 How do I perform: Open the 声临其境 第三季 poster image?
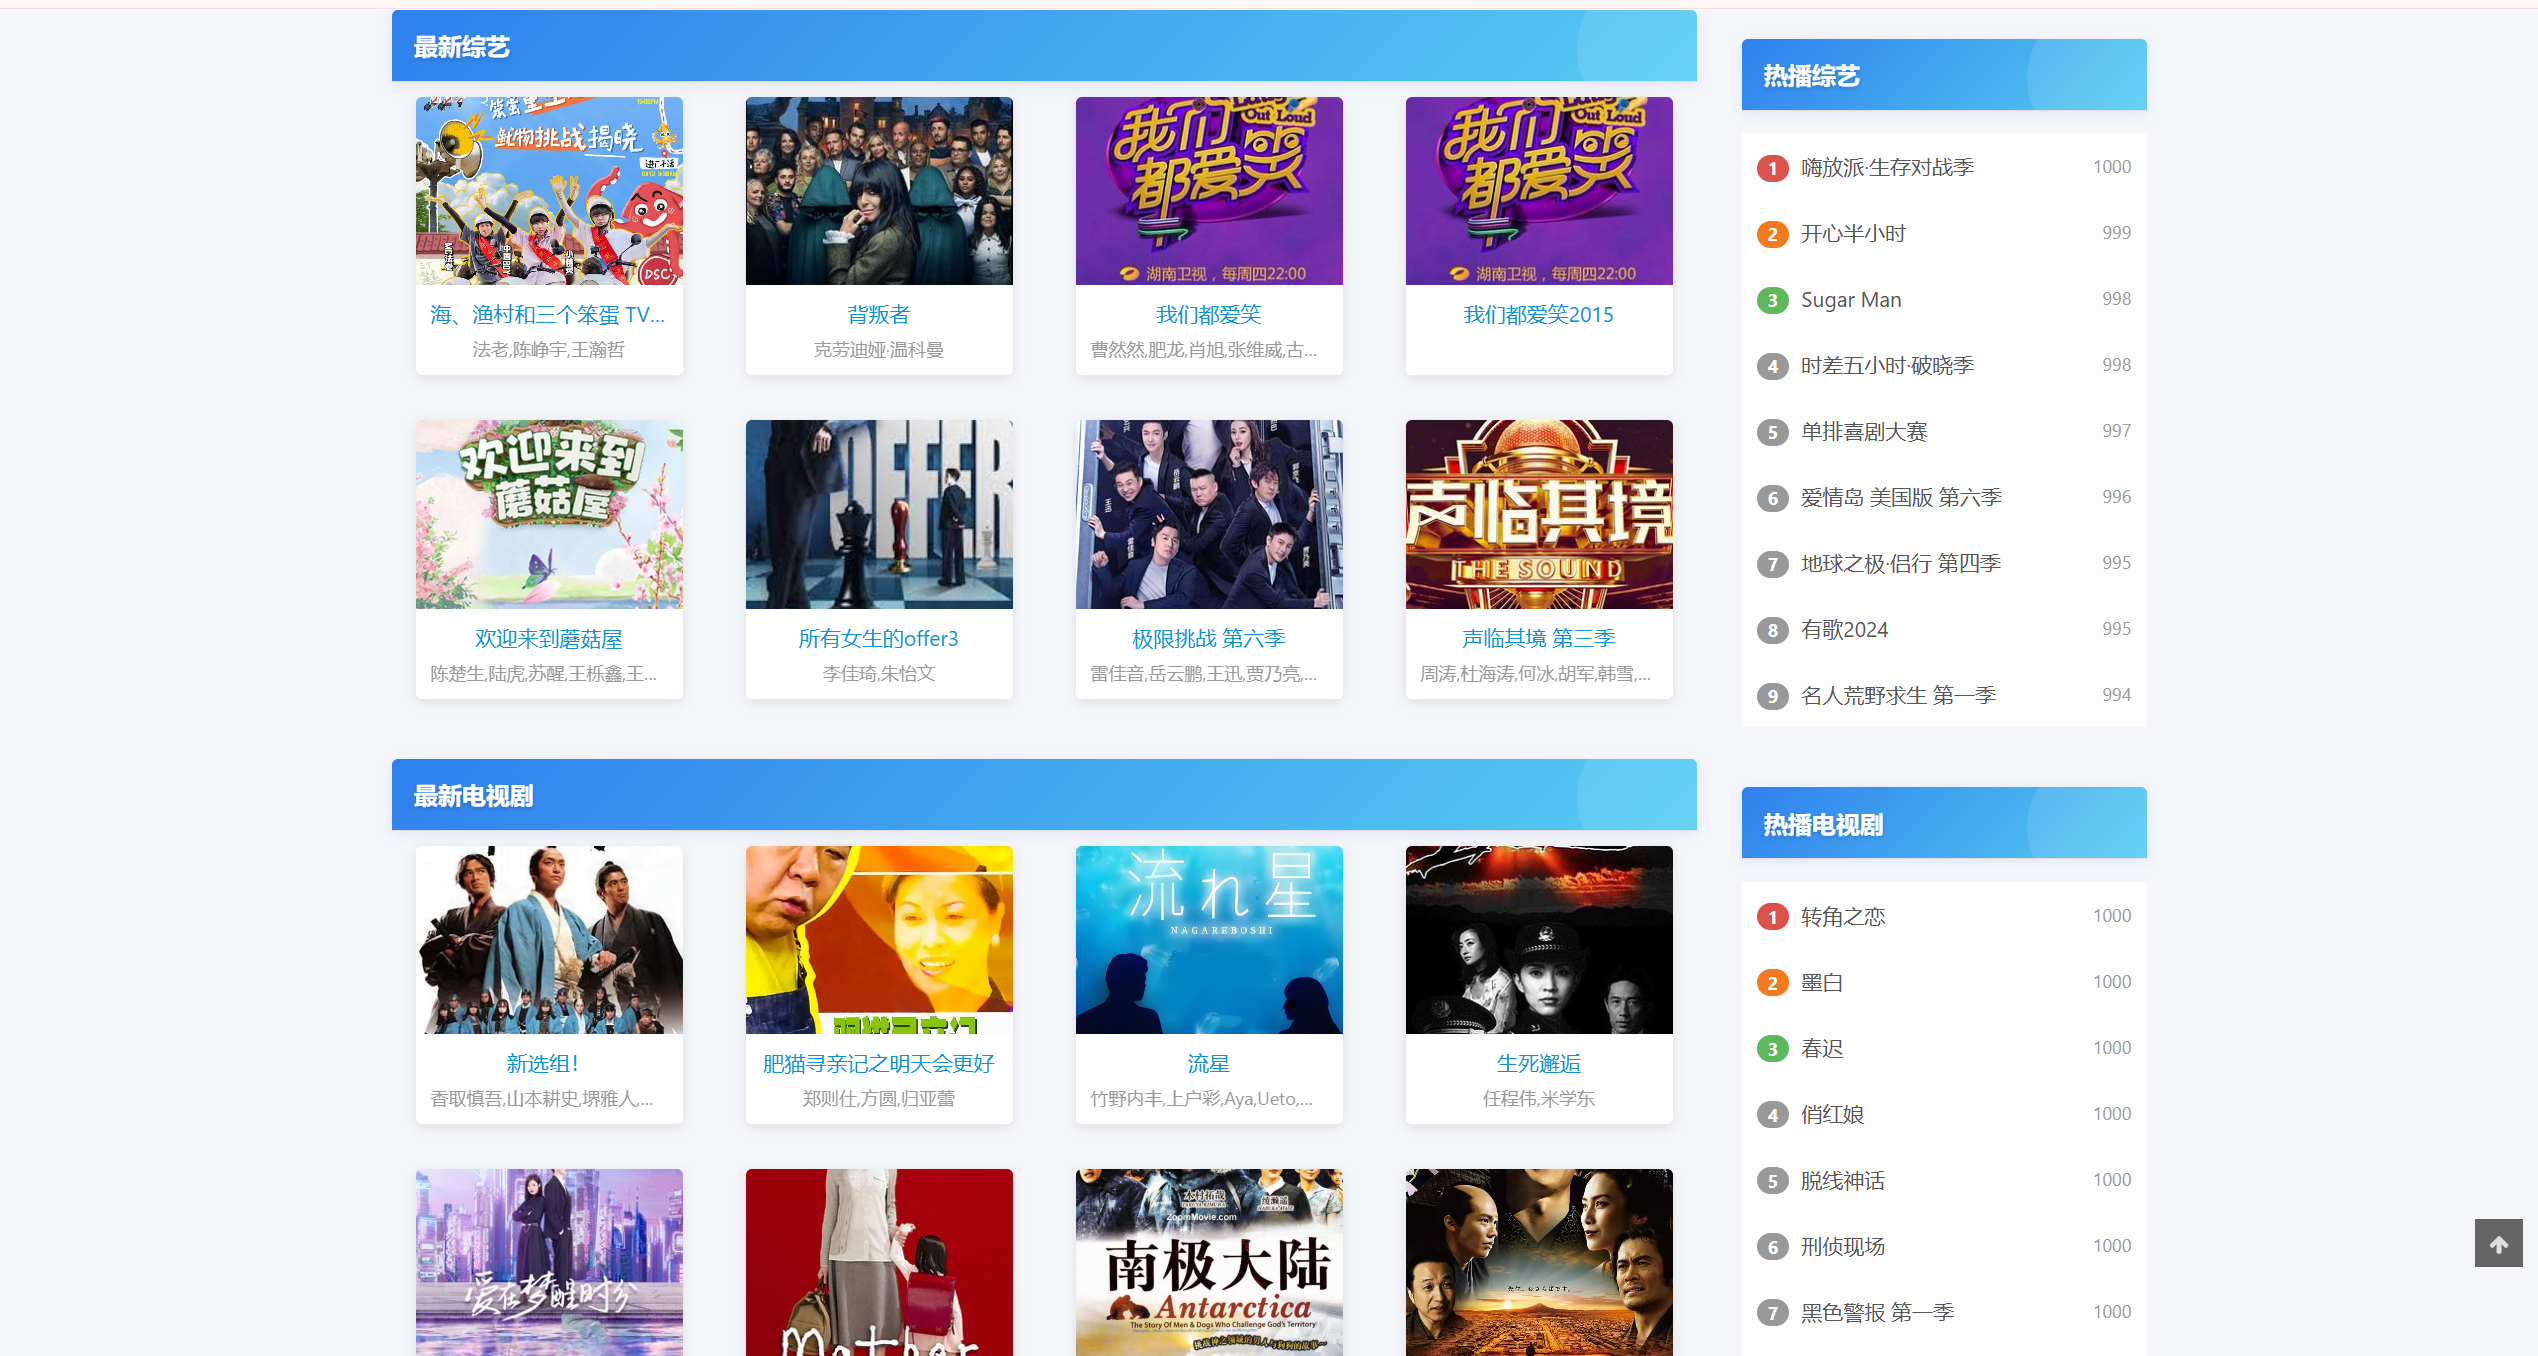click(1538, 514)
